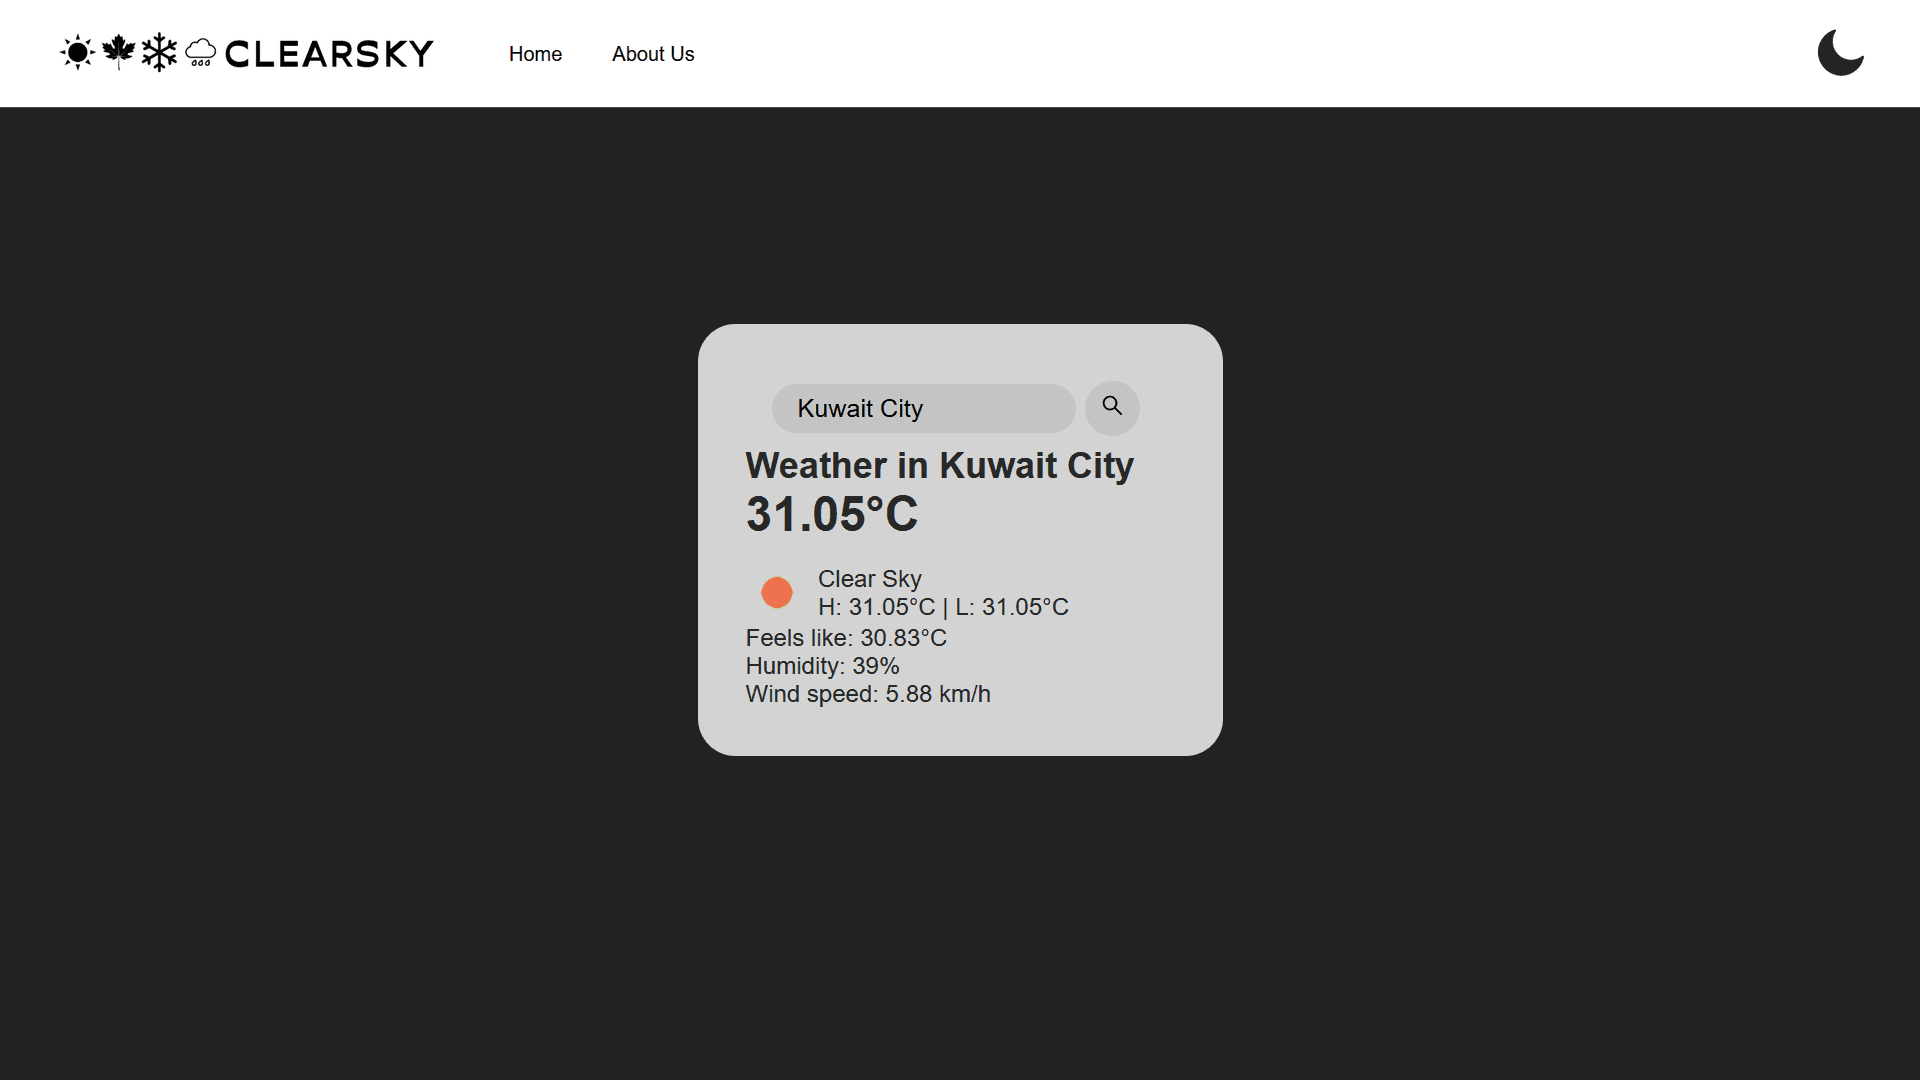This screenshot has height=1080, width=1920.
Task: Click the orange clear-sky weather icon
Action: (x=777, y=592)
